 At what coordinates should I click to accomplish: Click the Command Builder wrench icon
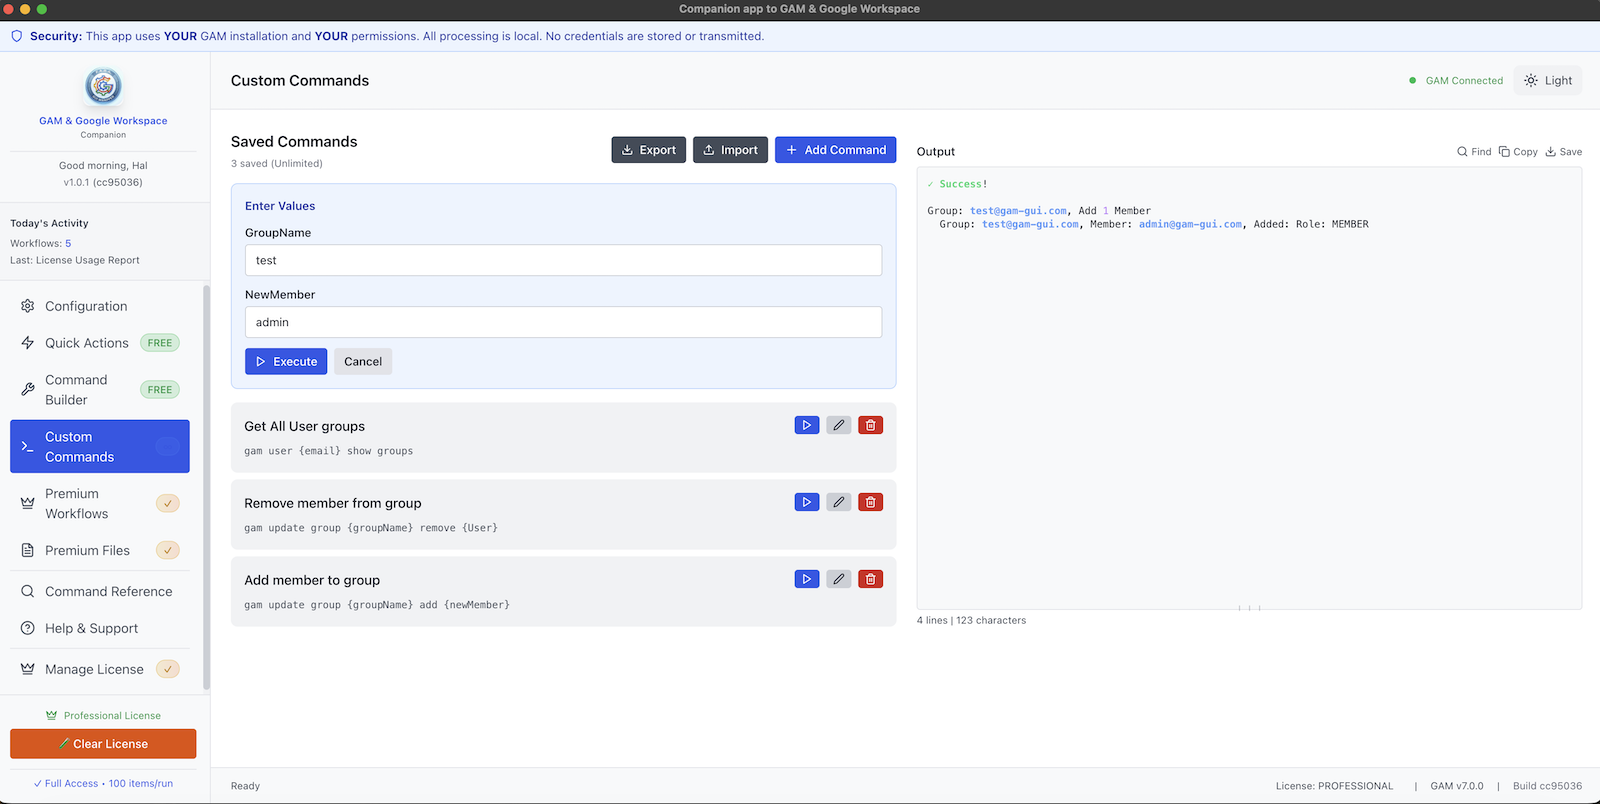click(28, 390)
